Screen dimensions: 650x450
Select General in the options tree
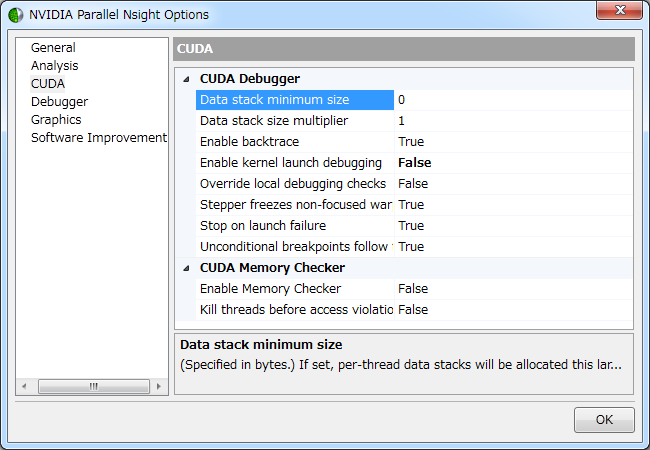point(53,48)
